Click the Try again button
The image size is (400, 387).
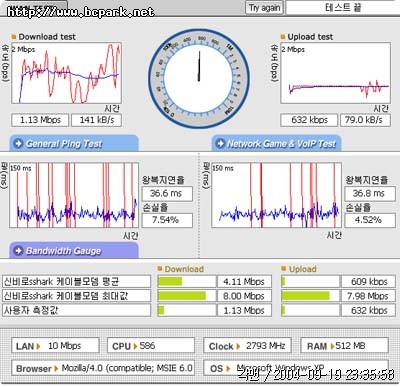(x=265, y=8)
